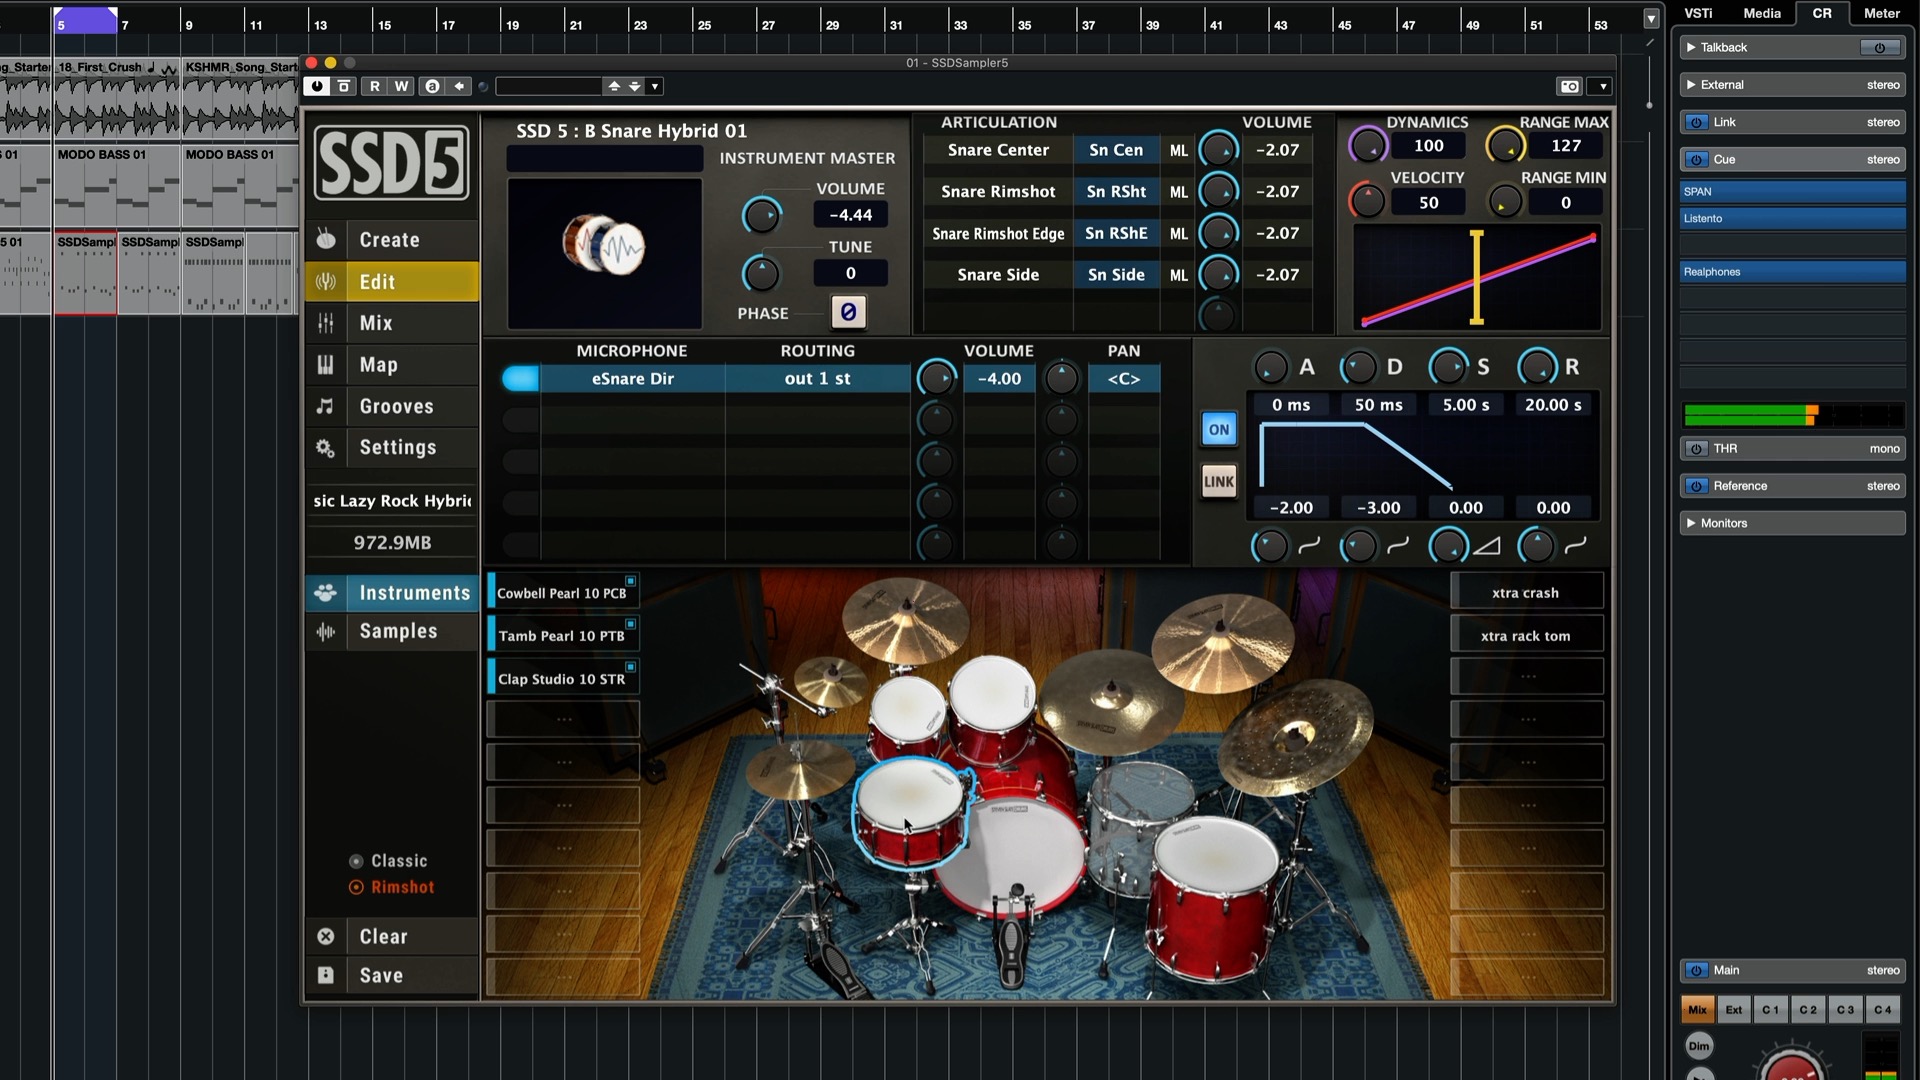Toggle the eSnare Dir microphone switch
The width and height of the screenshot is (1920, 1080).
[520, 379]
